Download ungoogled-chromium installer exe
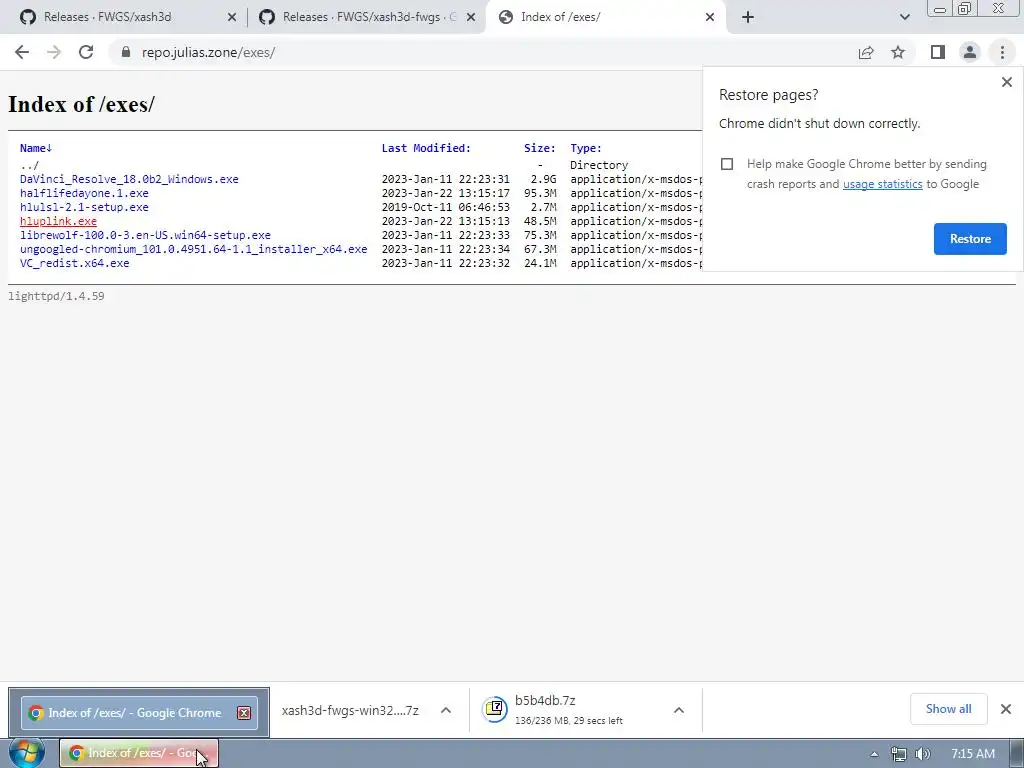 (x=193, y=249)
